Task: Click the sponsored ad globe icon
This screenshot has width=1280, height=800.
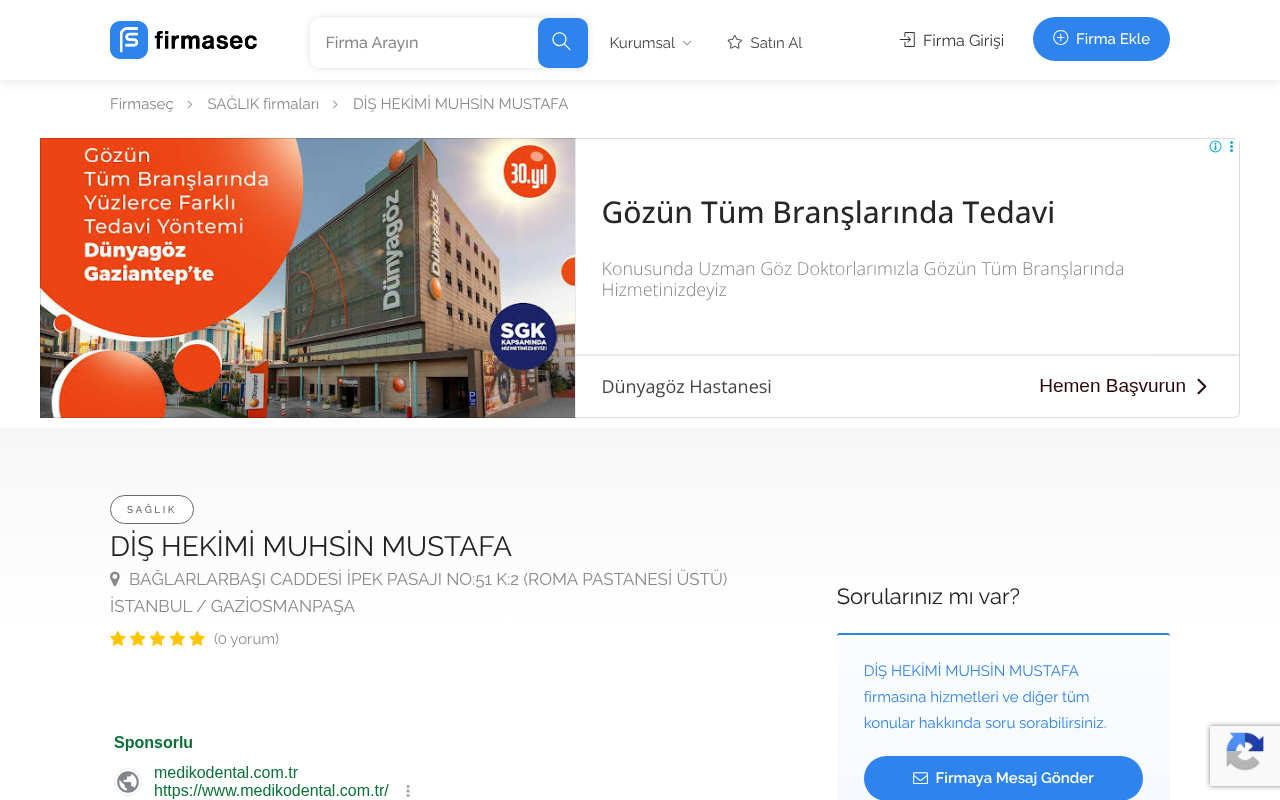Action: pyautogui.click(x=128, y=782)
